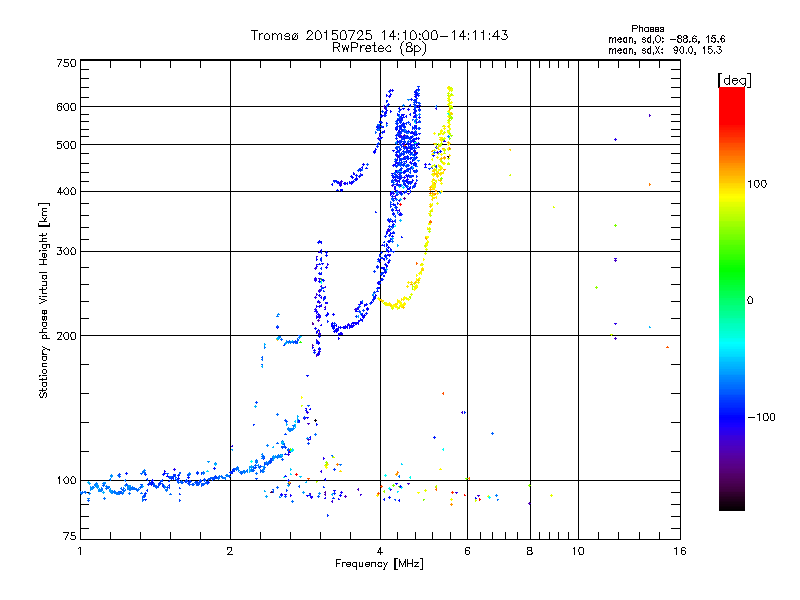Click the x-axis tick label '4'
This screenshot has width=800, height=600.
coord(380,551)
